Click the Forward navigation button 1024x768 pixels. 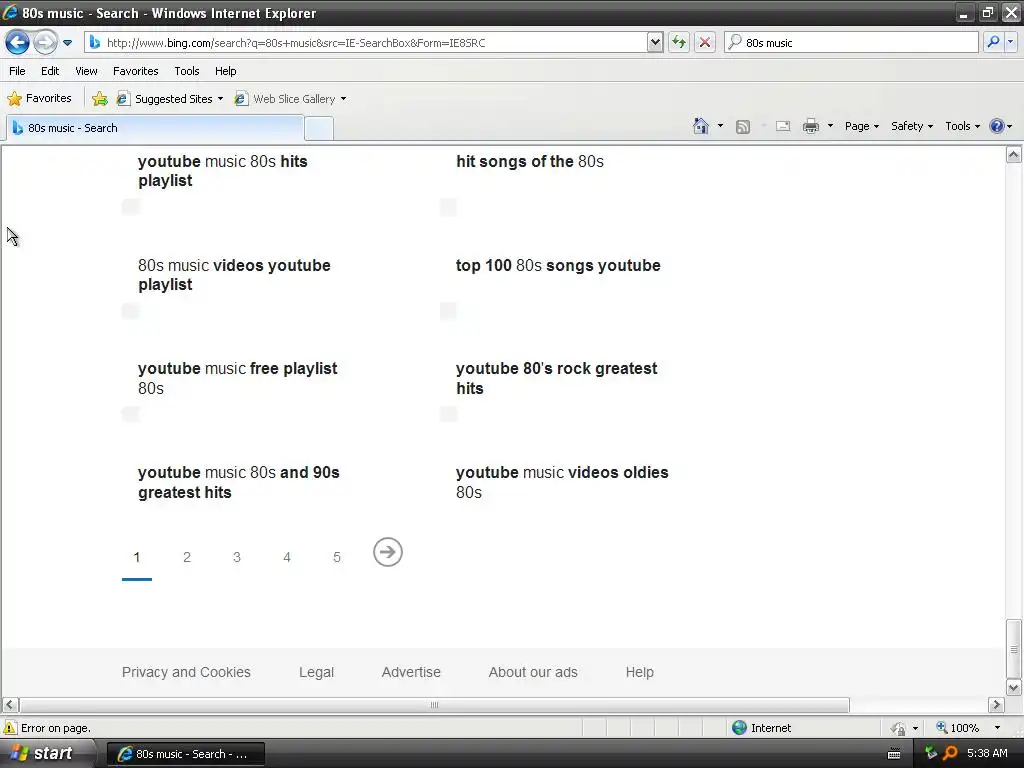[45, 43]
